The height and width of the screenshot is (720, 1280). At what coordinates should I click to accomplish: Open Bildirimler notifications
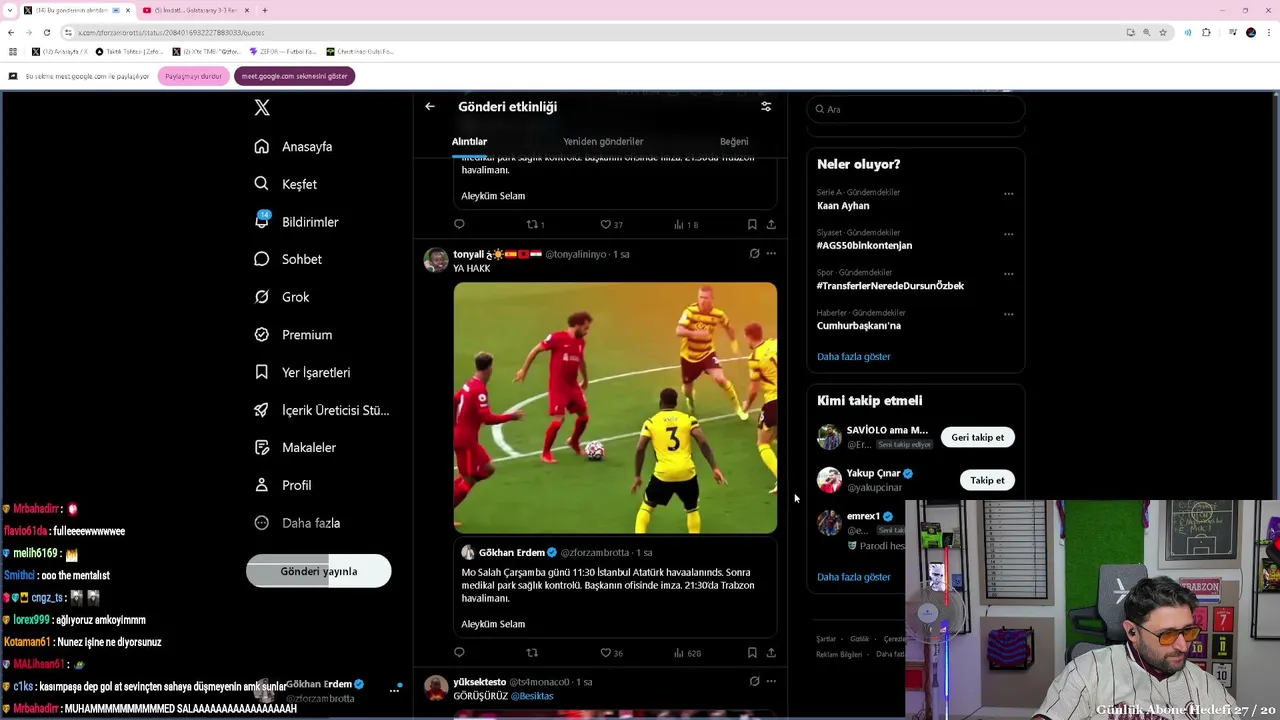[296, 222]
